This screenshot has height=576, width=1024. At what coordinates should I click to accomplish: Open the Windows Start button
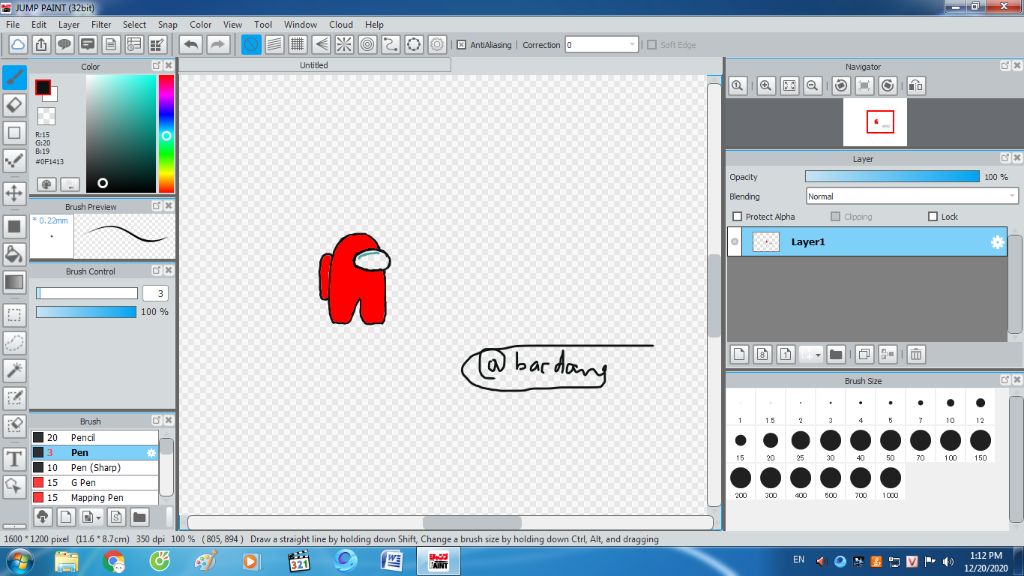[x=19, y=561]
